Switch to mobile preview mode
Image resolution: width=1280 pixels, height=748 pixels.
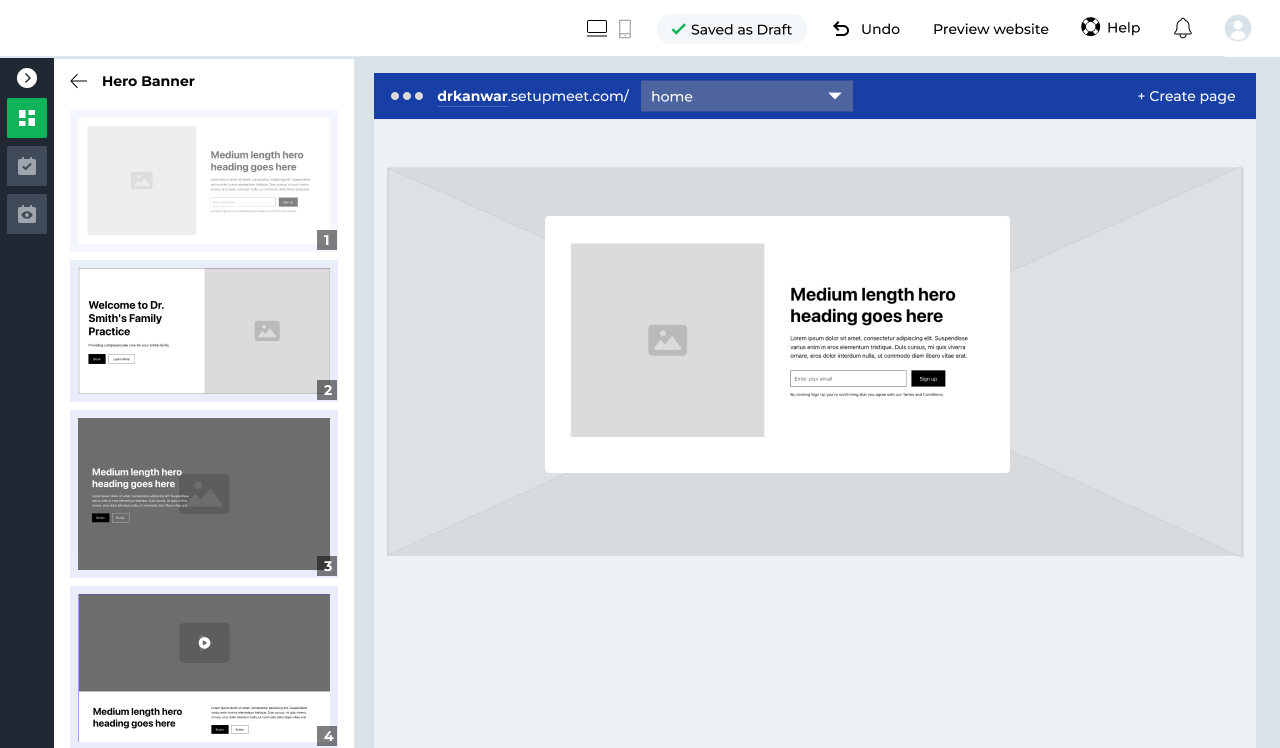(x=625, y=29)
